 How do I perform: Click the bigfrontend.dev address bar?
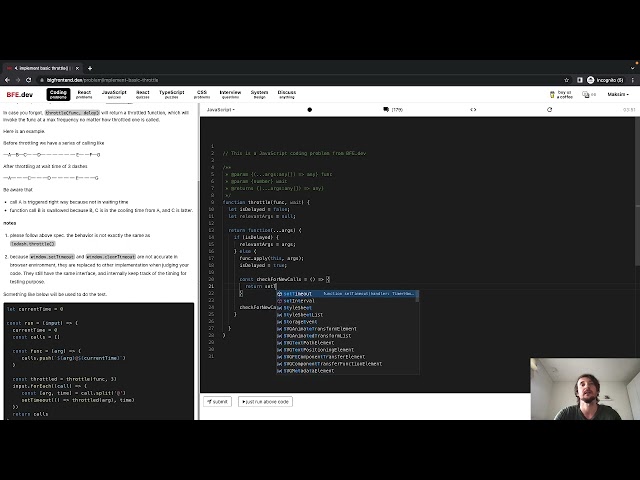click(x=102, y=80)
